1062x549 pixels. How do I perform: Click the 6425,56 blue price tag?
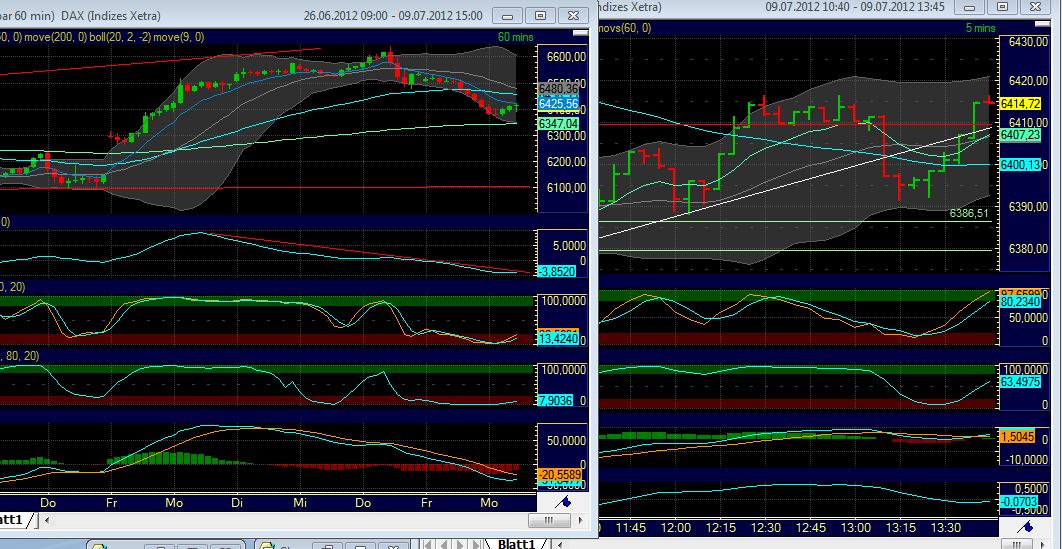tap(559, 104)
